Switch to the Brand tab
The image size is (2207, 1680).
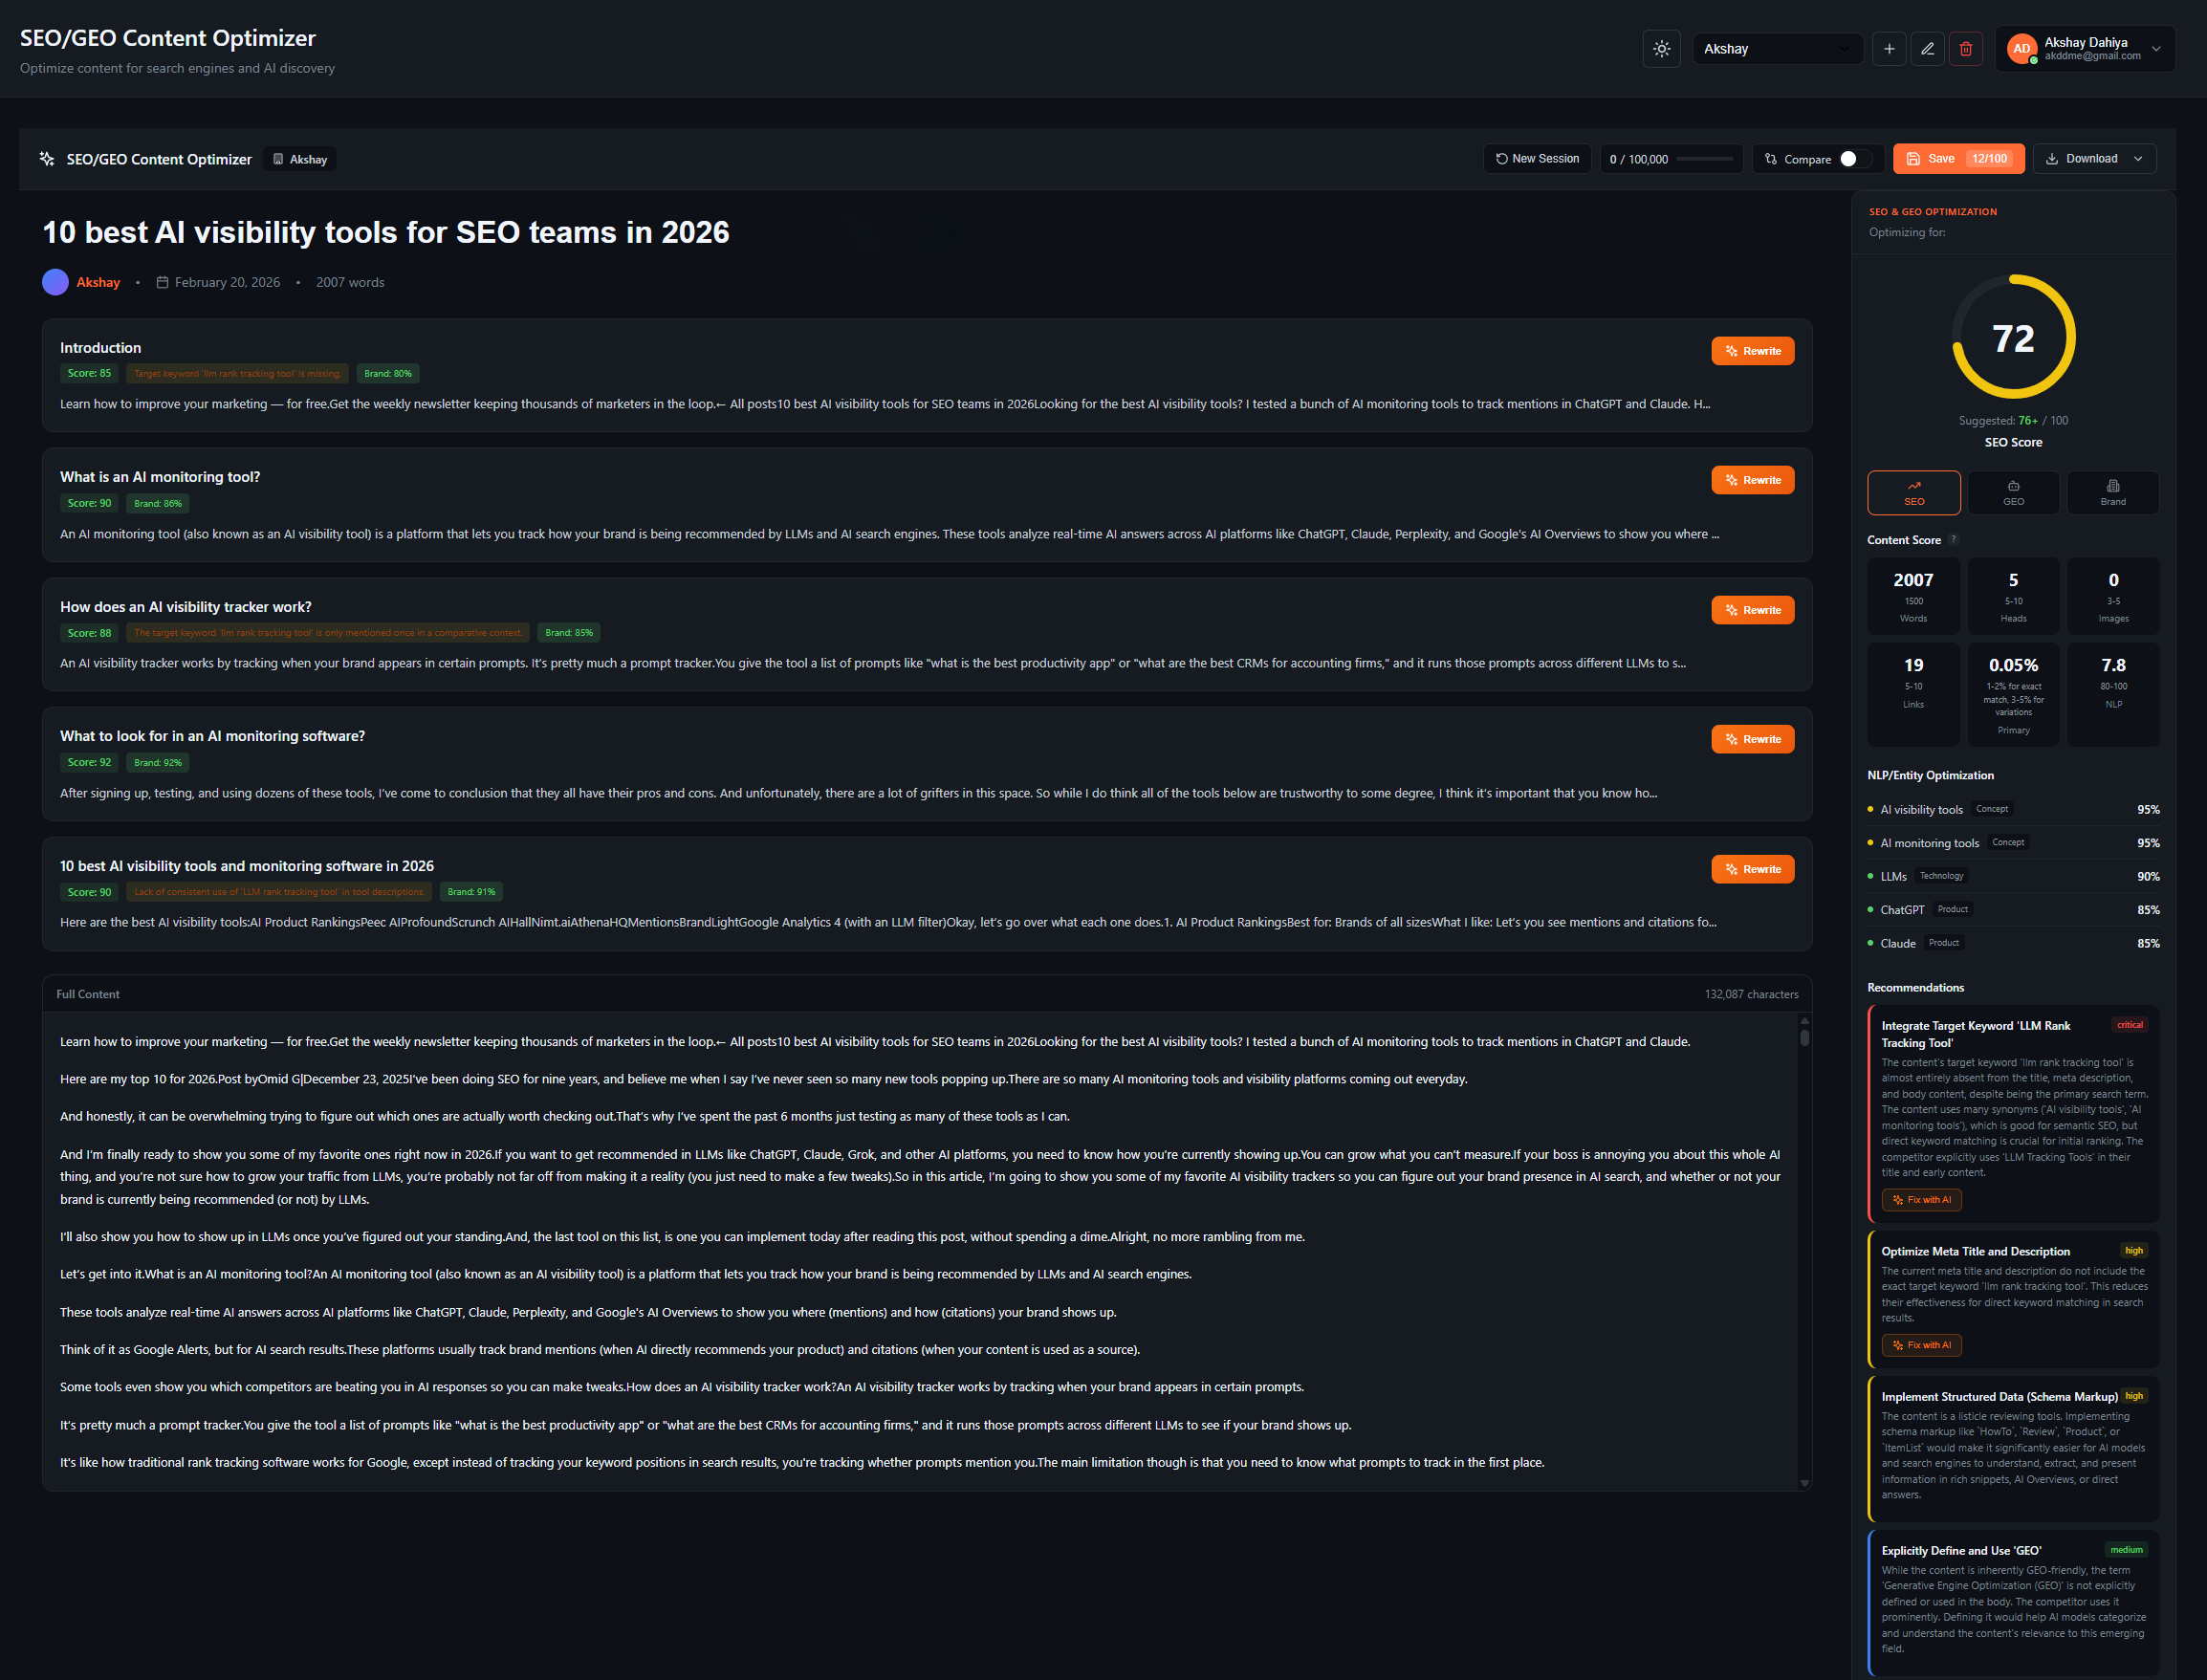[2112, 493]
